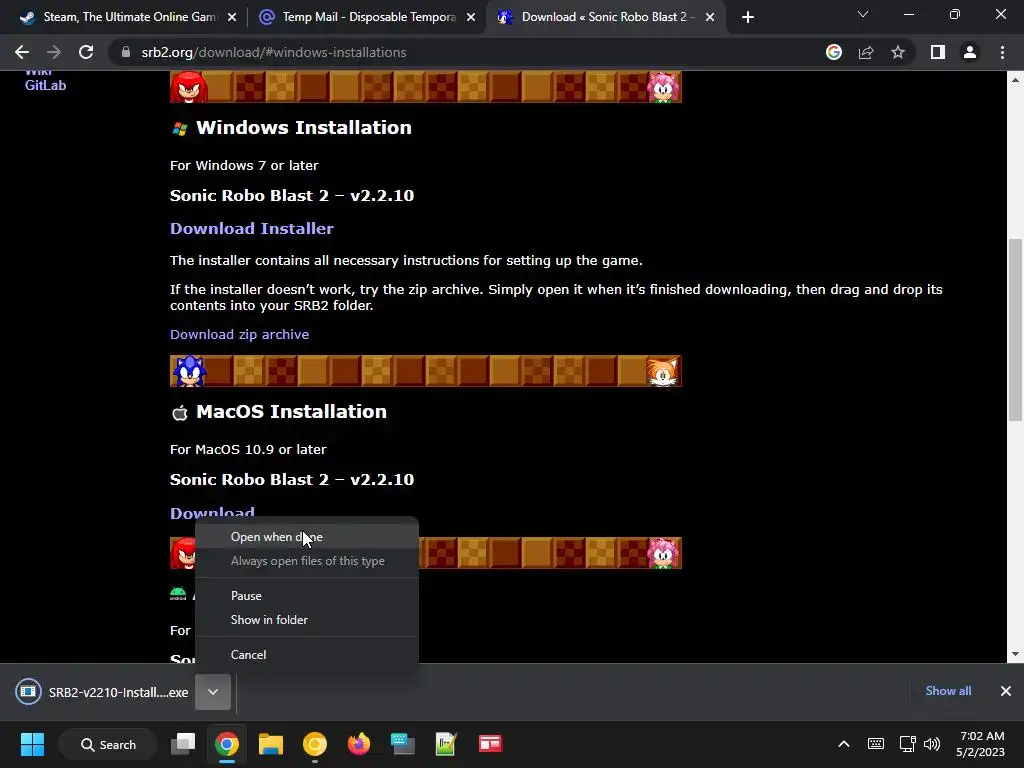Open the Chrome profile menu
The height and width of the screenshot is (768, 1024).
coord(970,52)
